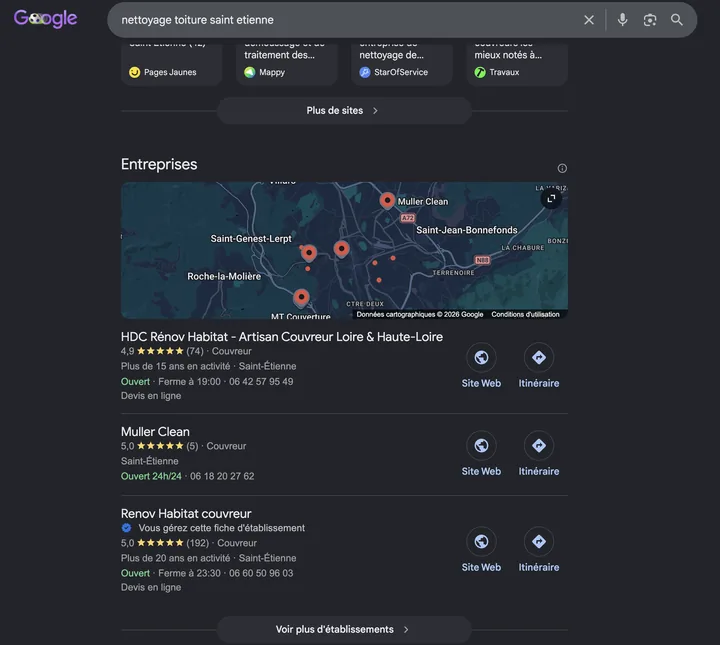Click Voir plus d'établissements
This screenshot has height=645, width=720.
(x=344, y=629)
